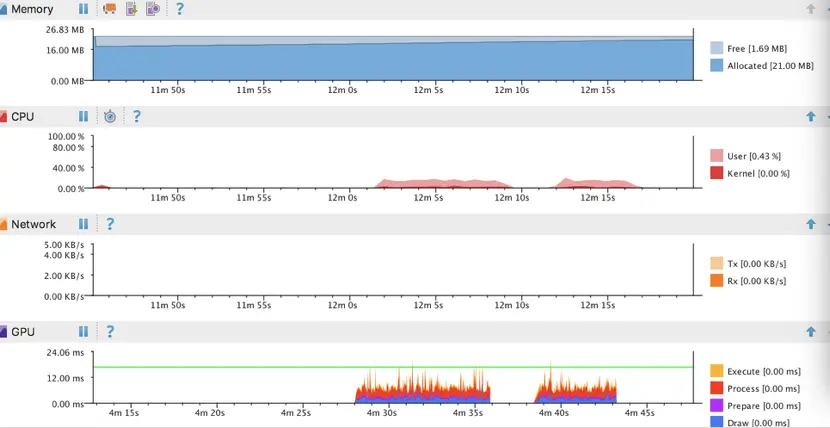Click the 11m 55s label in Memory timeline
The image size is (830, 428).
[x=254, y=90]
